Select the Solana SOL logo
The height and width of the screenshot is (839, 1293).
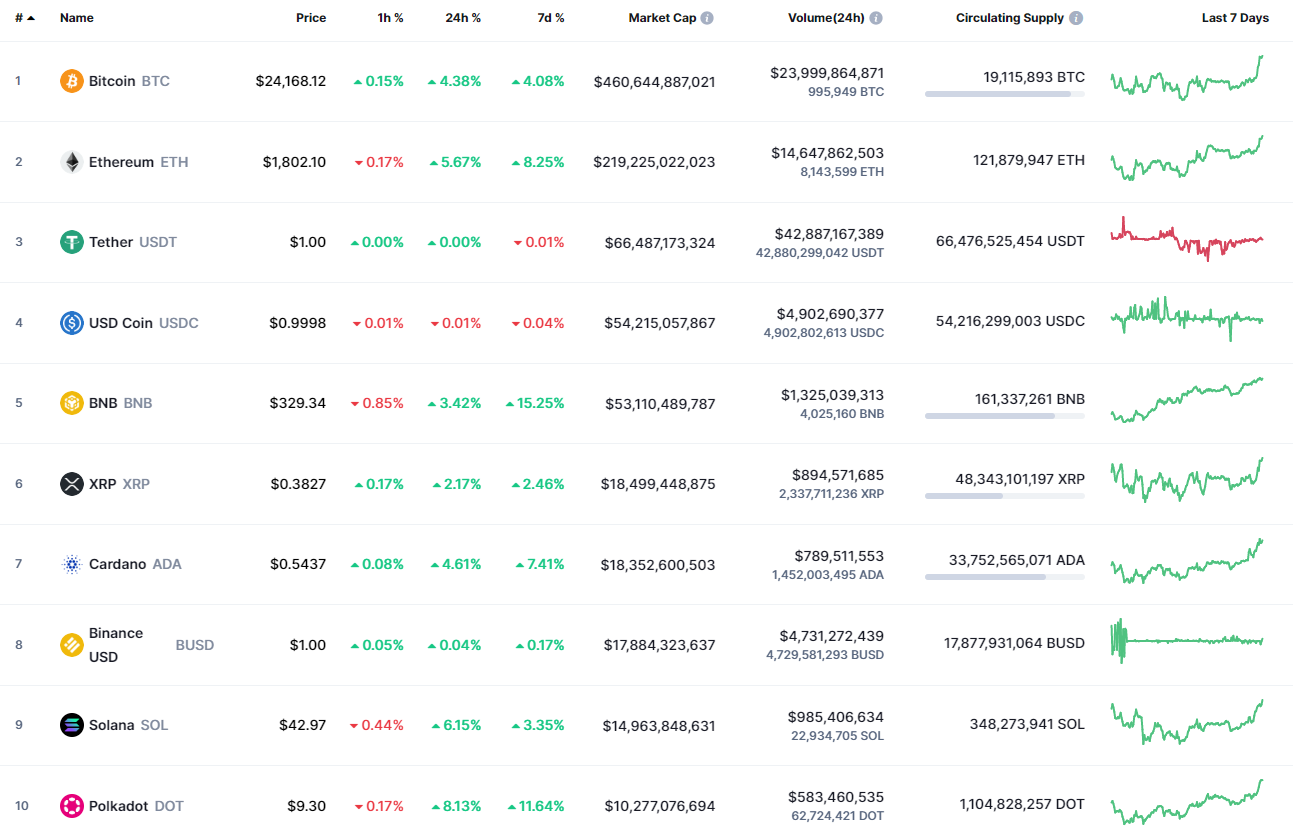tap(70, 725)
